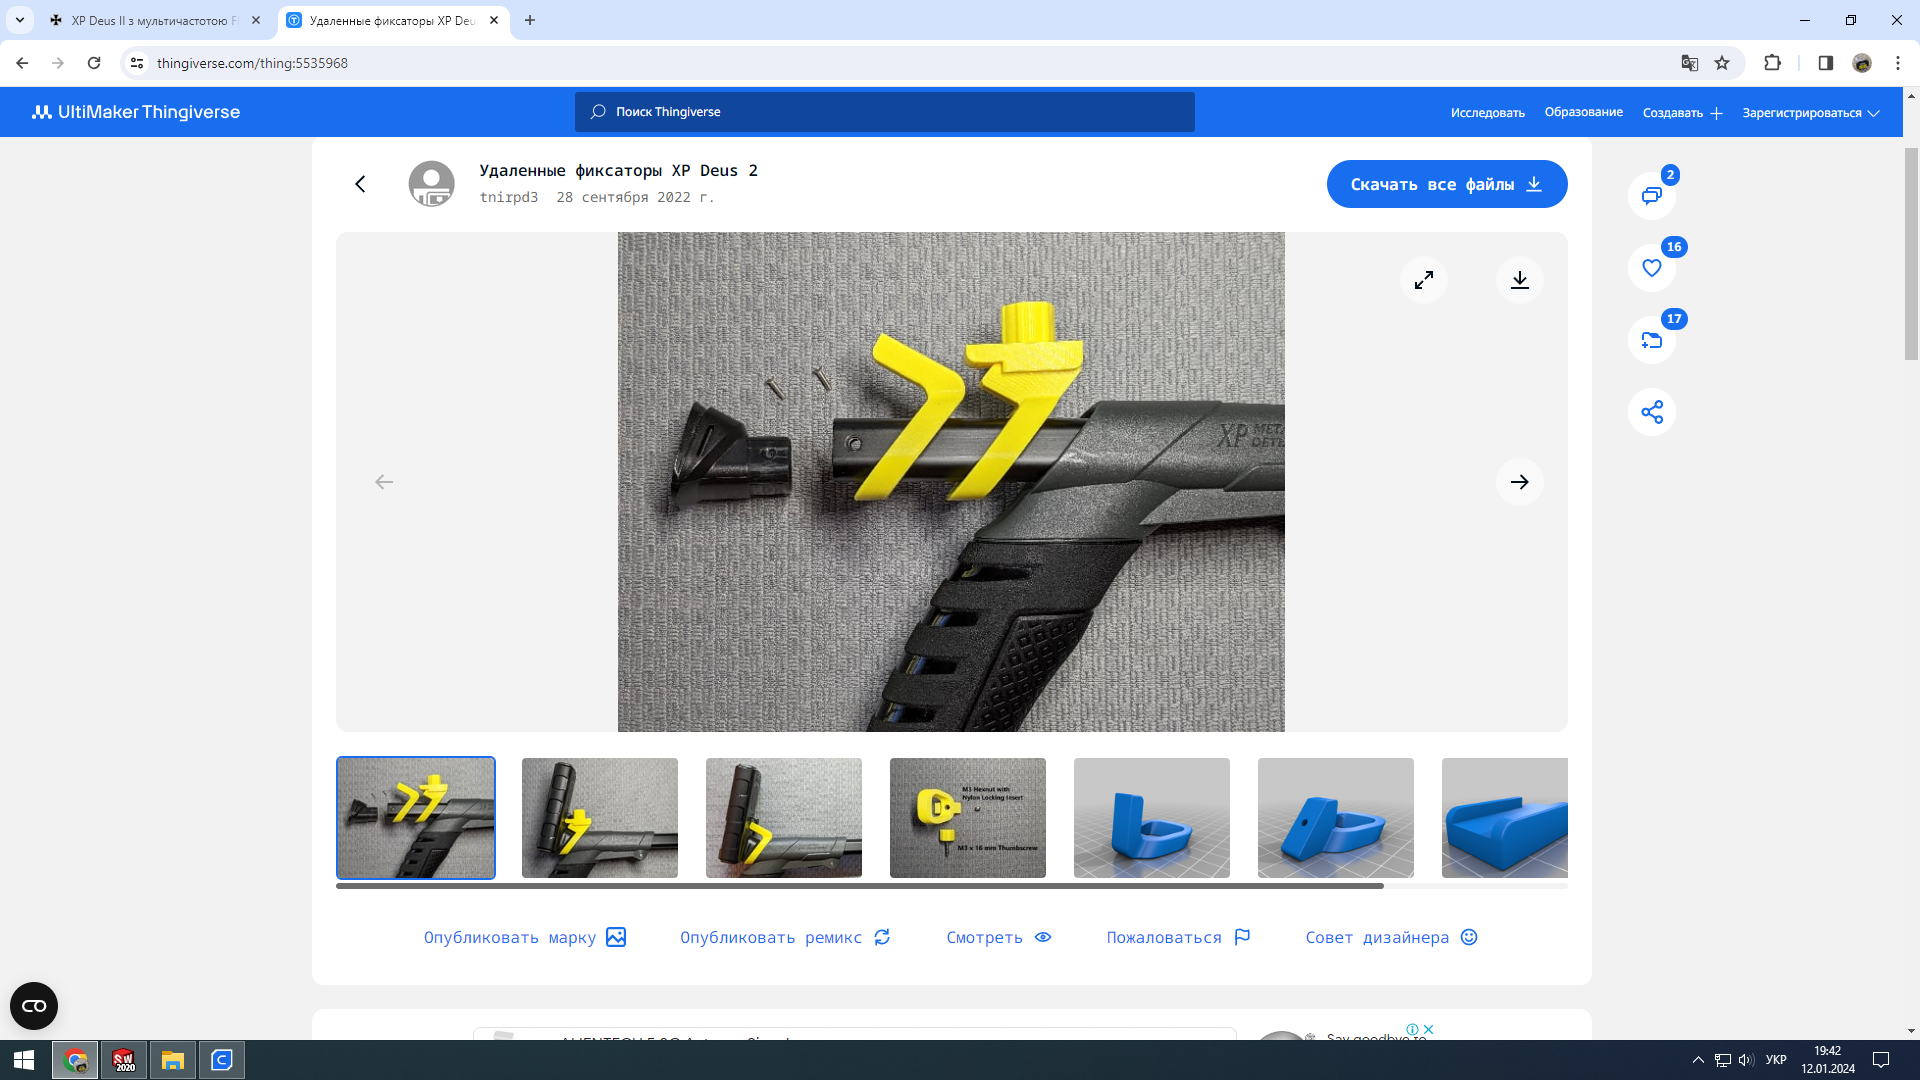Click the thumbnail strip horizontal scrollbar
The width and height of the screenshot is (1920, 1080).
coord(860,886)
